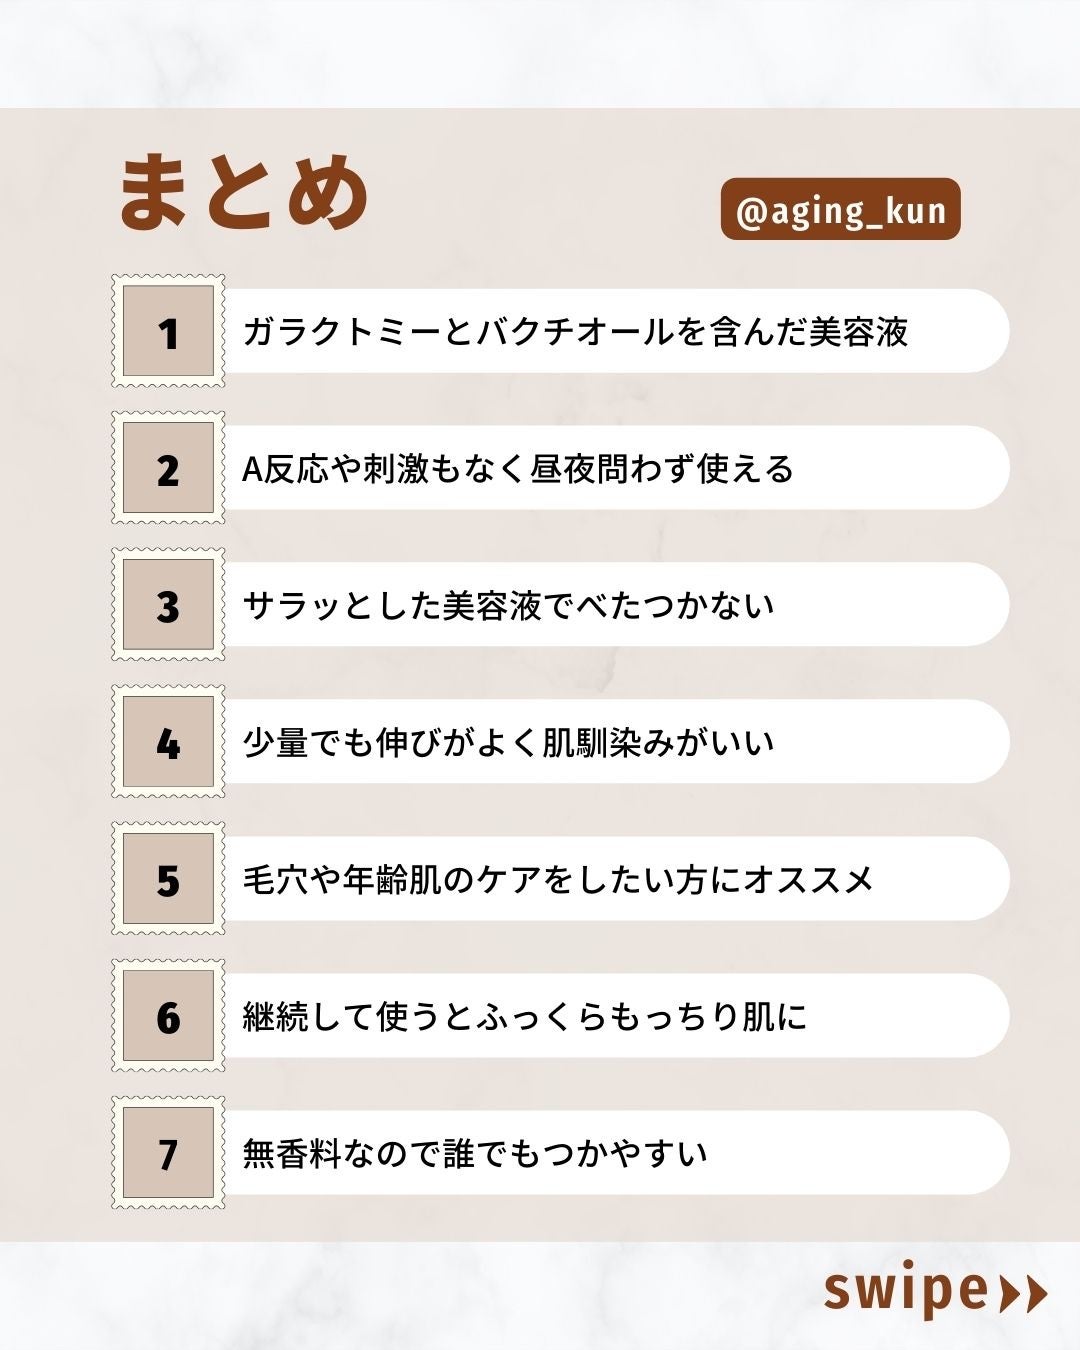Click the swipe text

[x=905, y=1290]
